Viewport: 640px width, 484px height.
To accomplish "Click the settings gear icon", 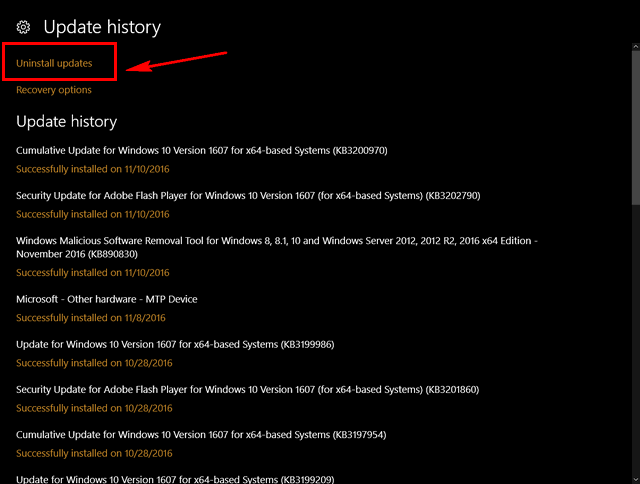I will (23, 27).
